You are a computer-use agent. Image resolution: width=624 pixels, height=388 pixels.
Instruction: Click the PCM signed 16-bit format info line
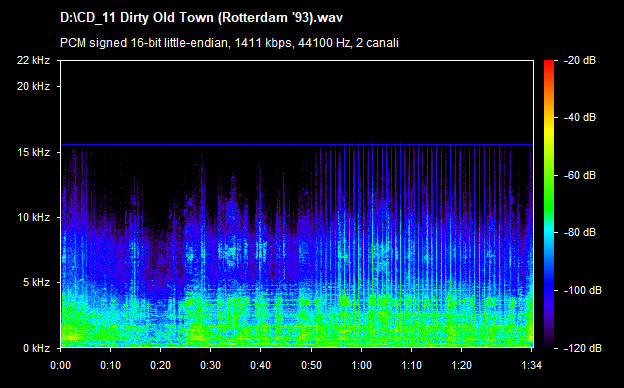(x=229, y=43)
